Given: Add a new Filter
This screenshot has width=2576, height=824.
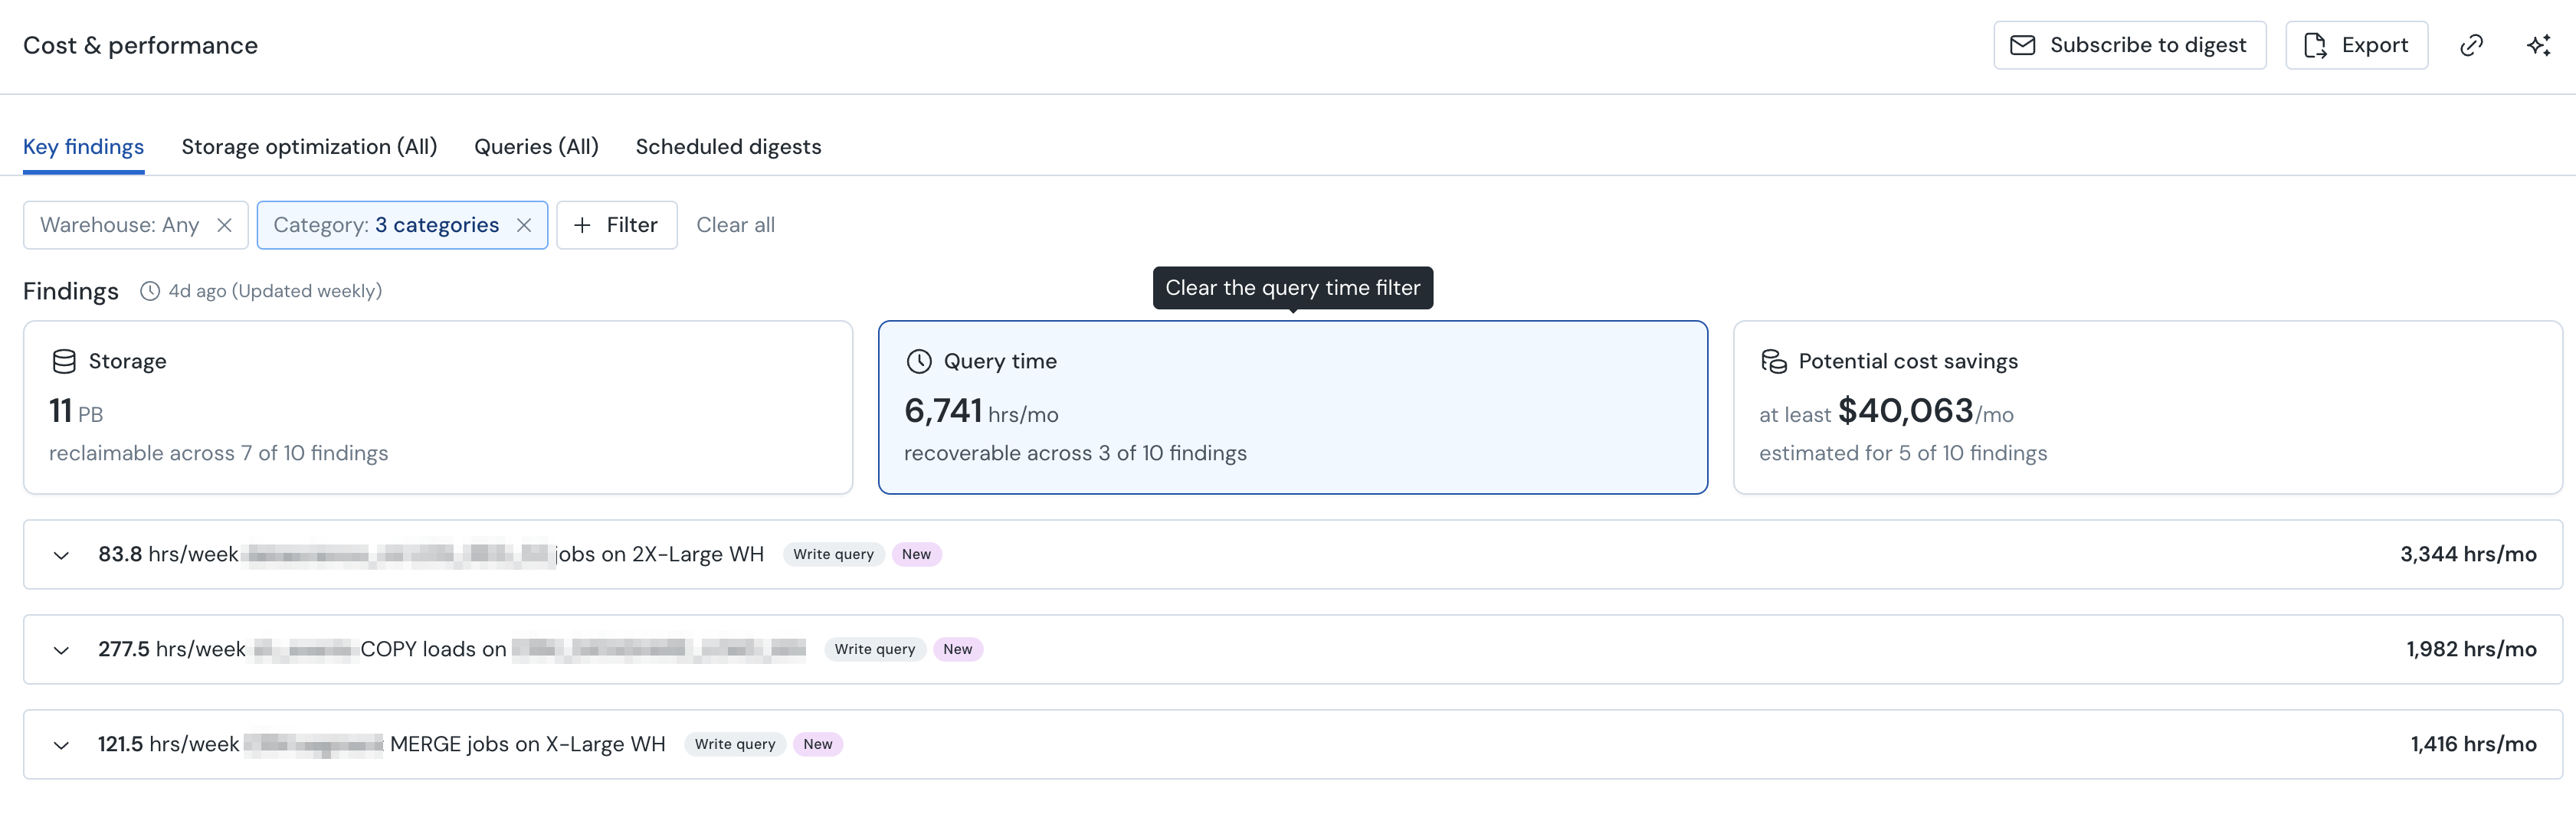Looking at the screenshot, I should [x=616, y=225].
